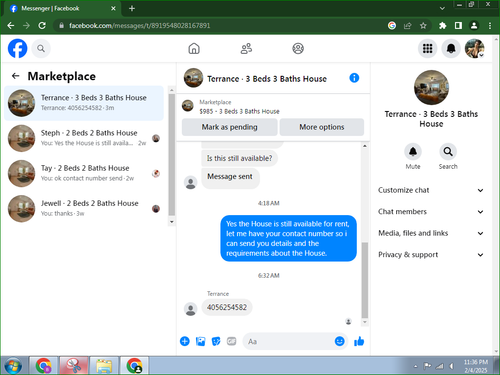This screenshot has height=375, width=500.
Task: Open the account profile picture menu
Action: 475,49
